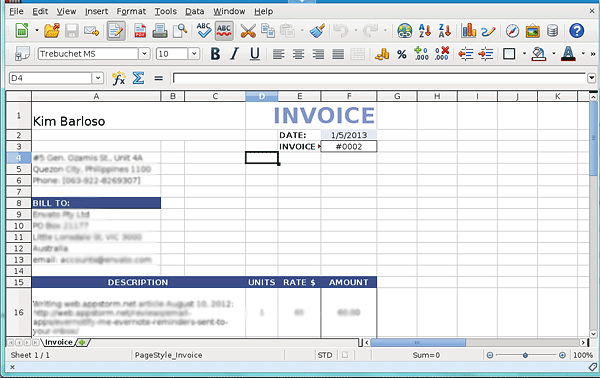
Task: Expand the Font Size dropdown
Action: [194, 54]
